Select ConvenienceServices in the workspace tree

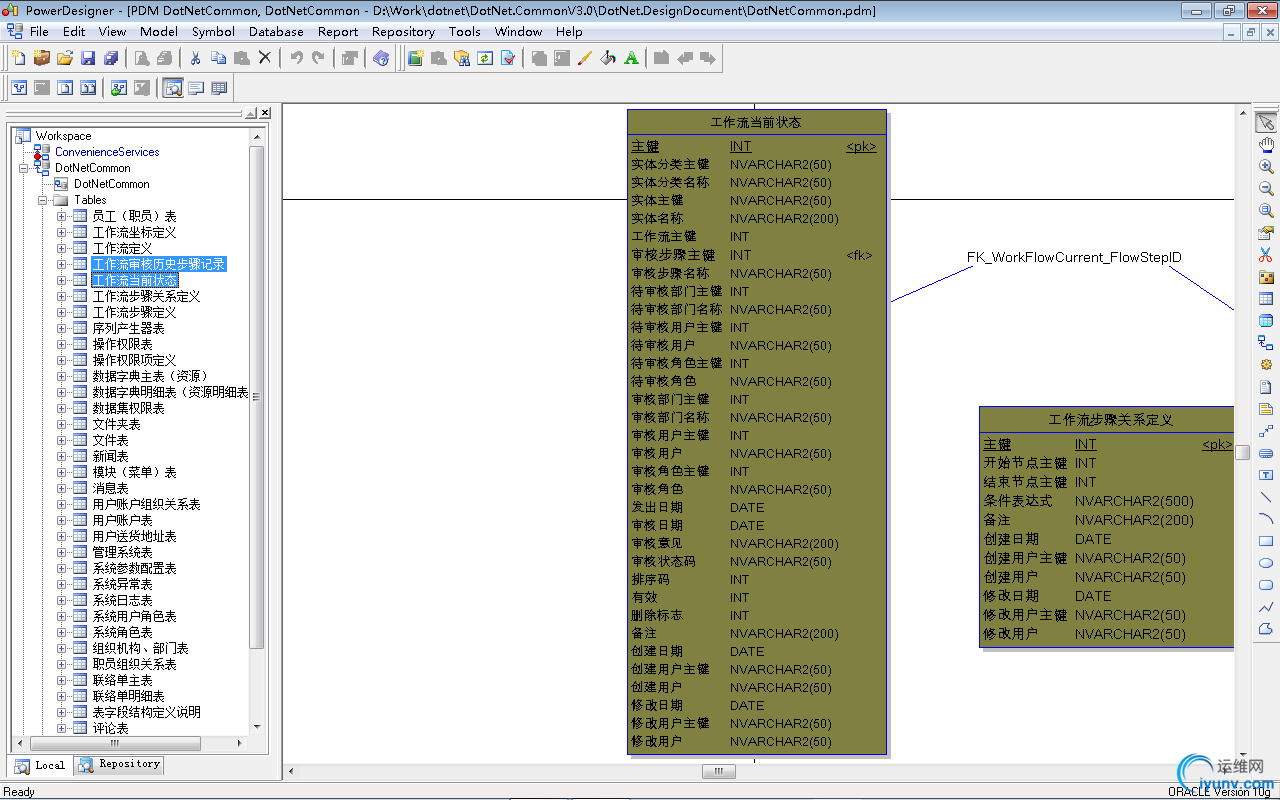107,152
